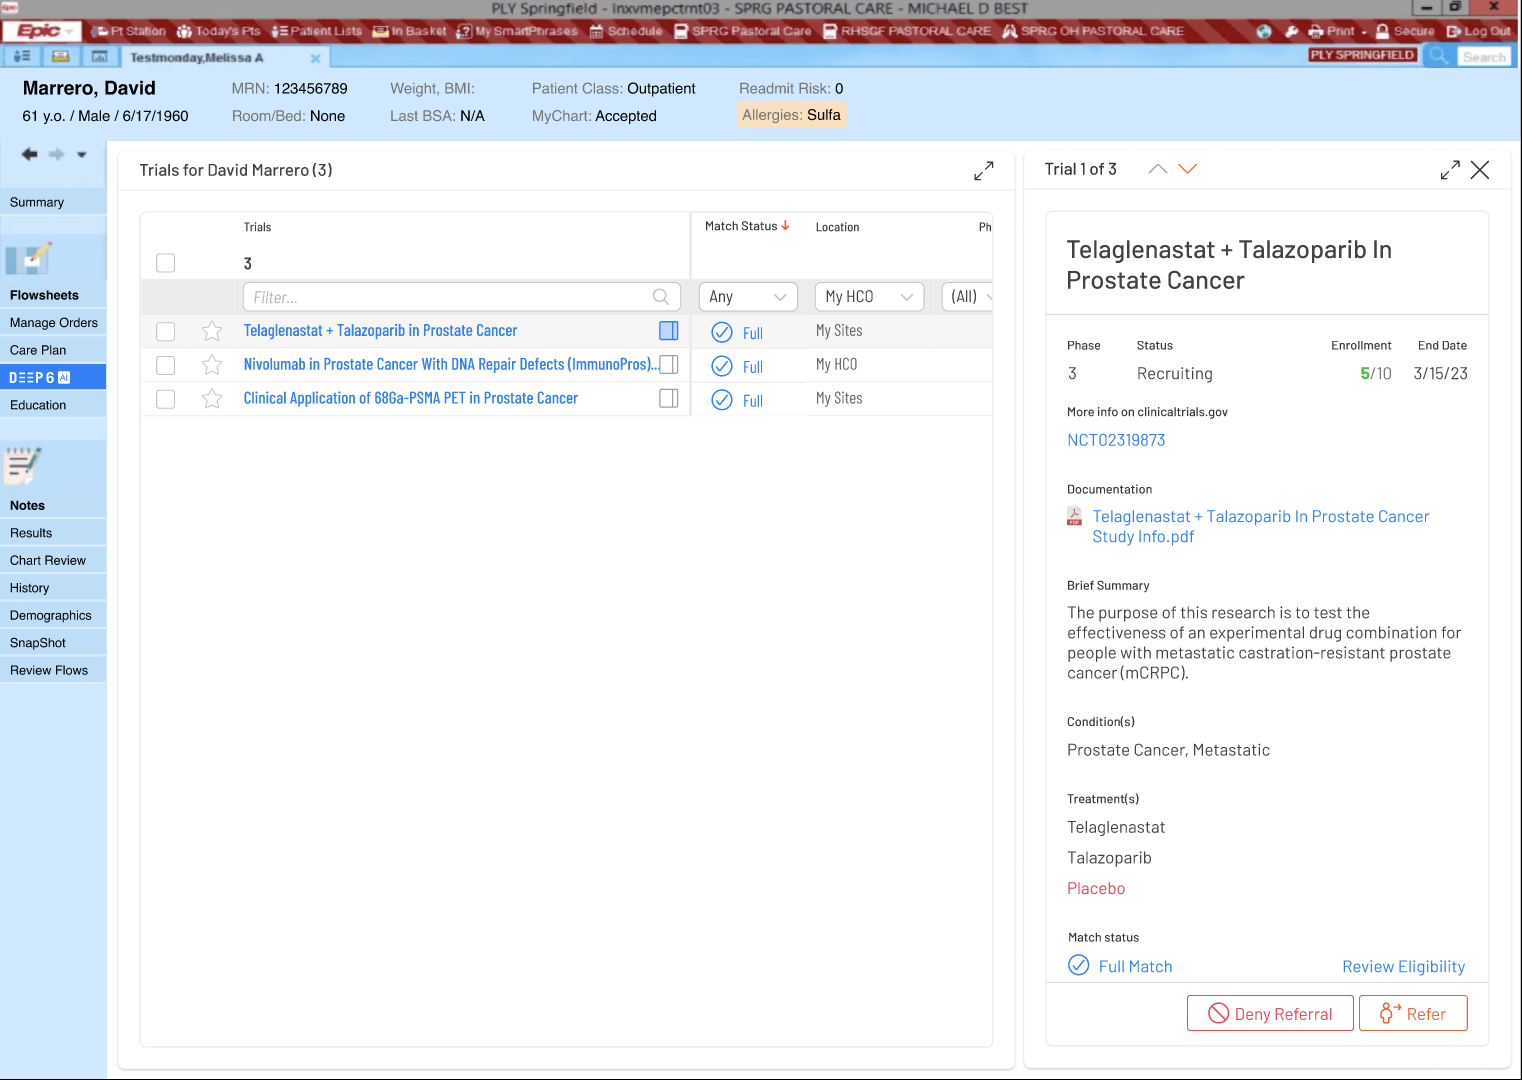Expand the Trials list panel to fullscreen

pyautogui.click(x=983, y=171)
